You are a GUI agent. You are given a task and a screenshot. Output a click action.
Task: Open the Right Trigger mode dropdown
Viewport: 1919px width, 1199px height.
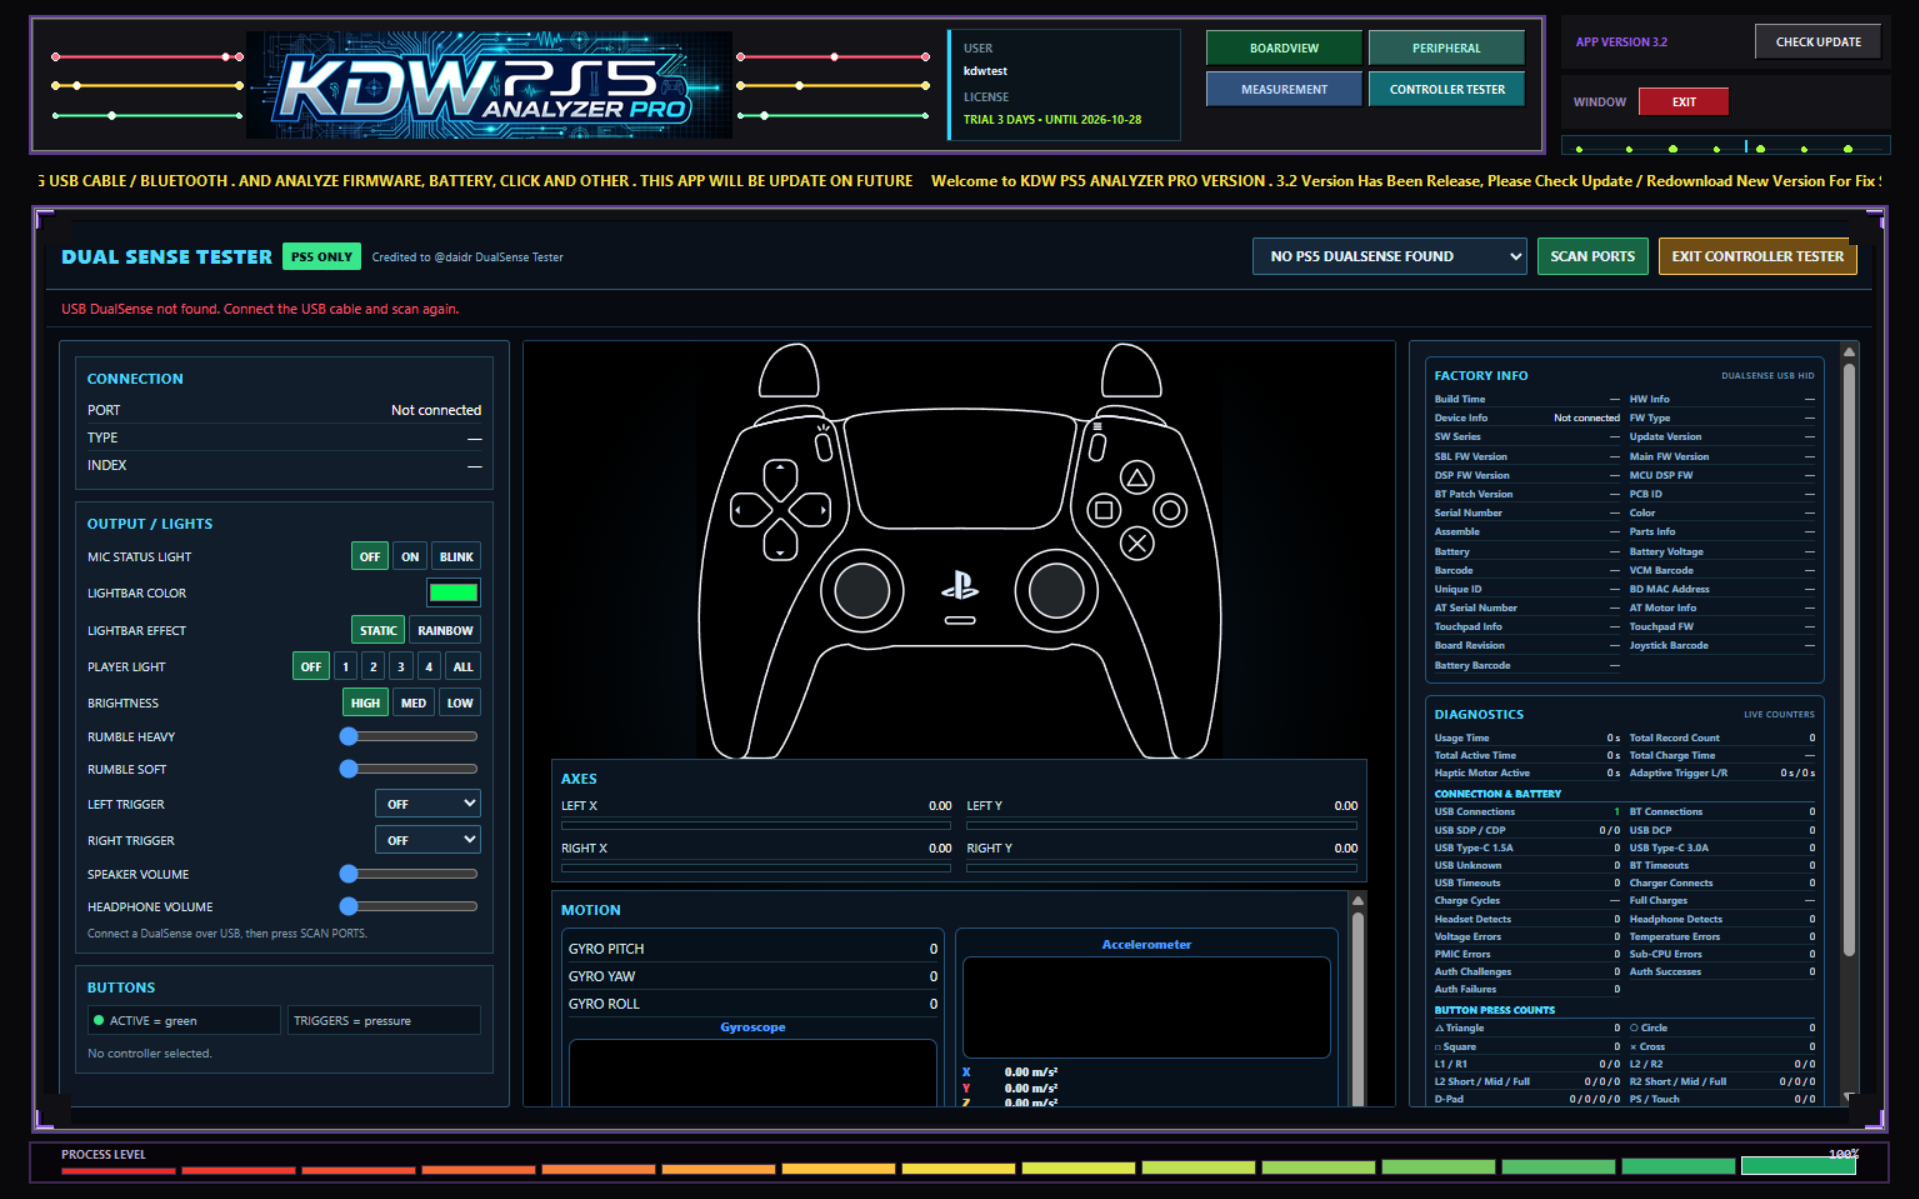428,840
